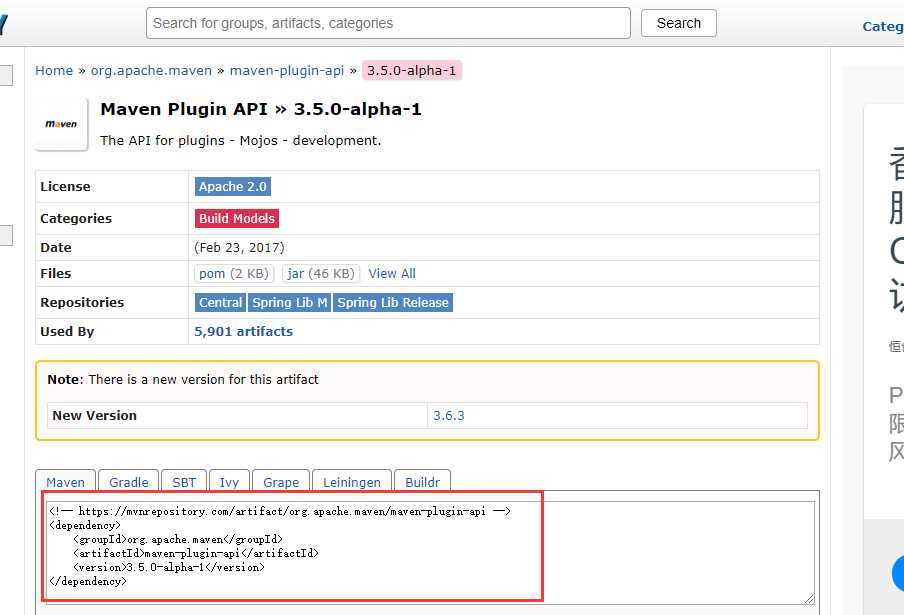This screenshot has height=615, width=904.
Task: Click inside the dependency snippet textarea
Action: pyautogui.click(x=430, y=552)
